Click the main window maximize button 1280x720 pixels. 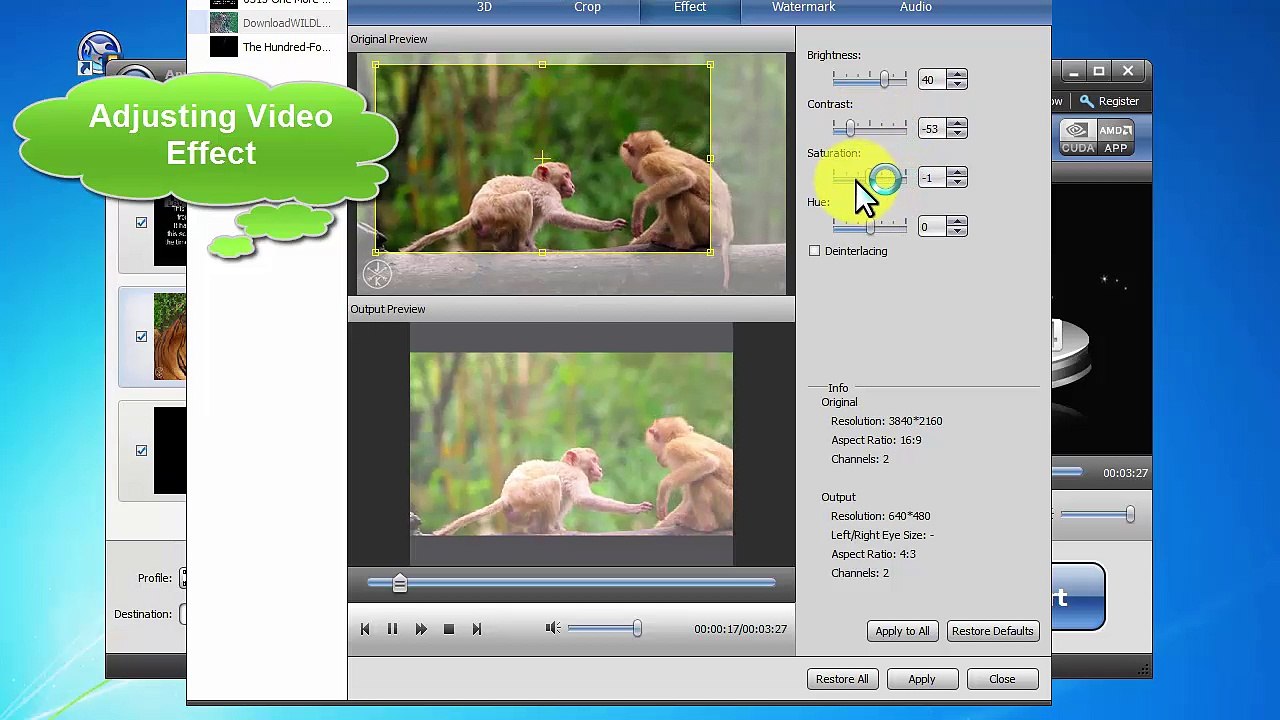pos(1099,71)
